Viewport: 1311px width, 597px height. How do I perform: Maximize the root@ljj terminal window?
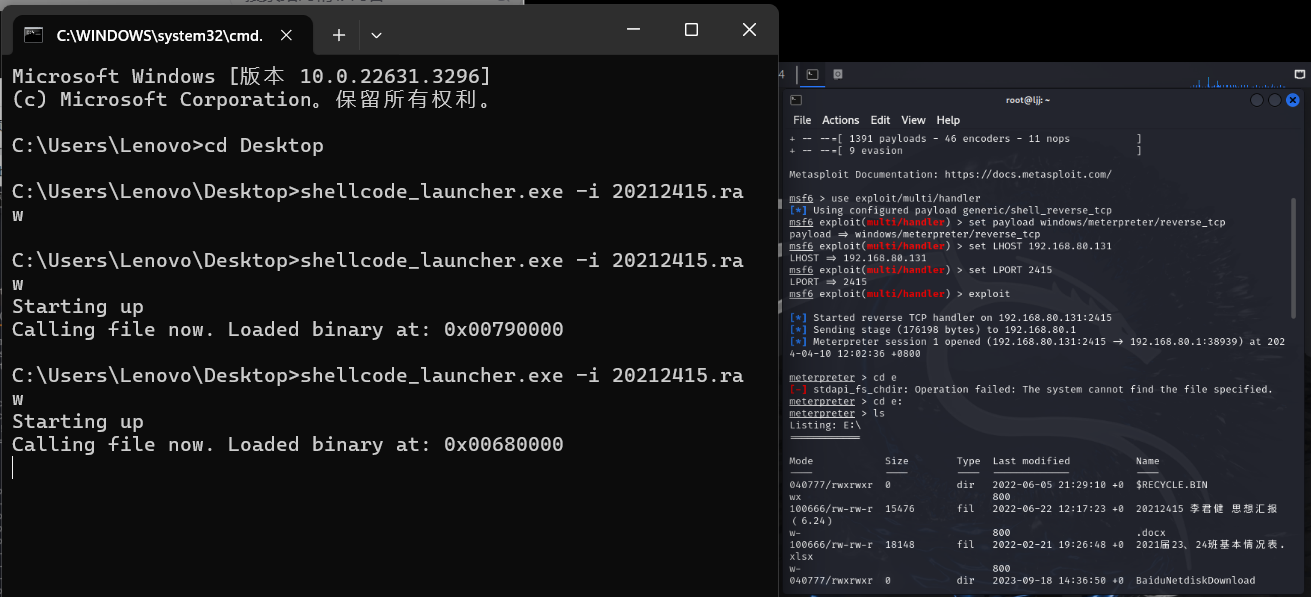(1274, 100)
